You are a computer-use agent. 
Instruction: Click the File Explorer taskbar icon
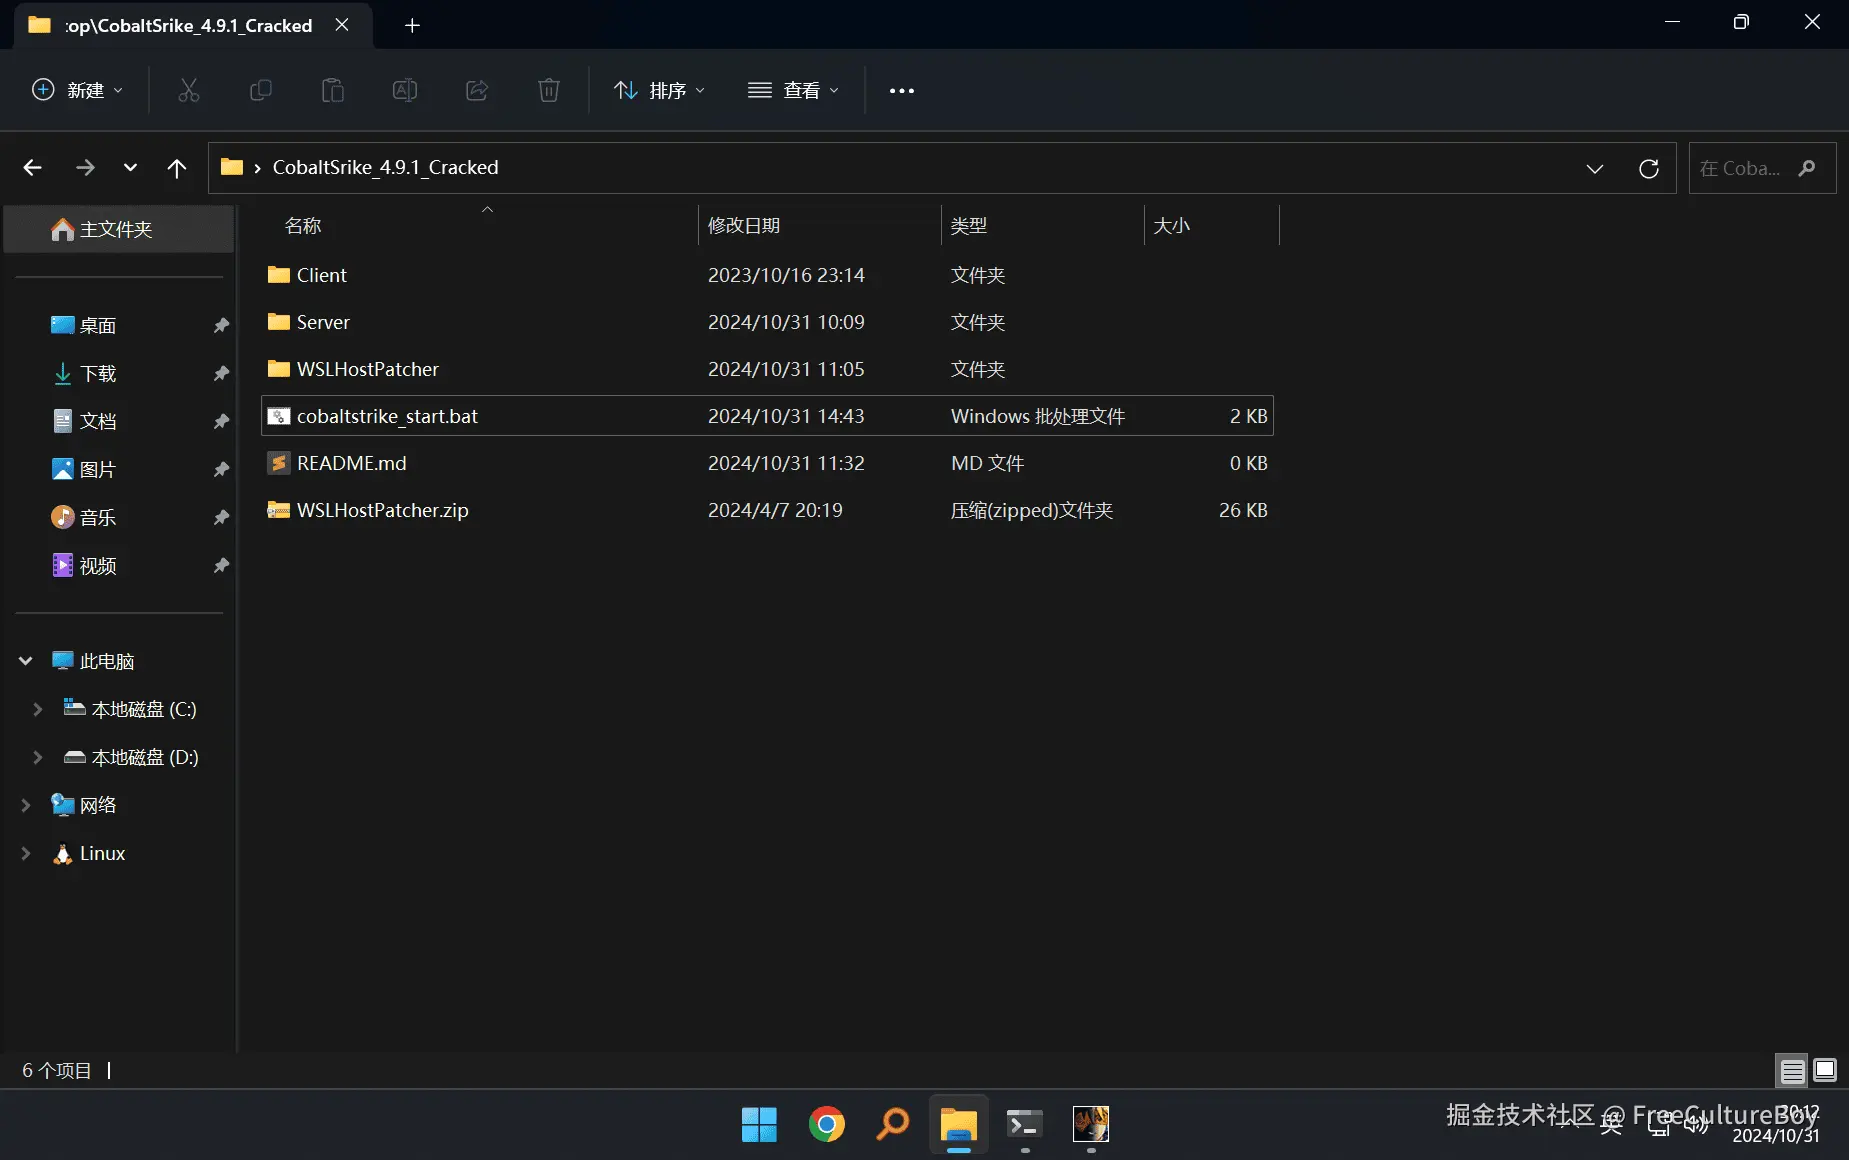tap(958, 1125)
